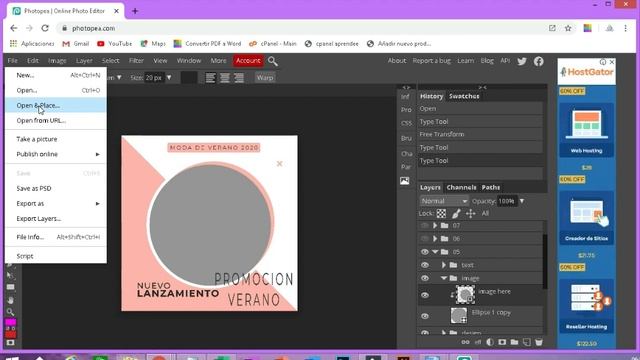
Task: Align text center in the options bar
Action: point(224,78)
